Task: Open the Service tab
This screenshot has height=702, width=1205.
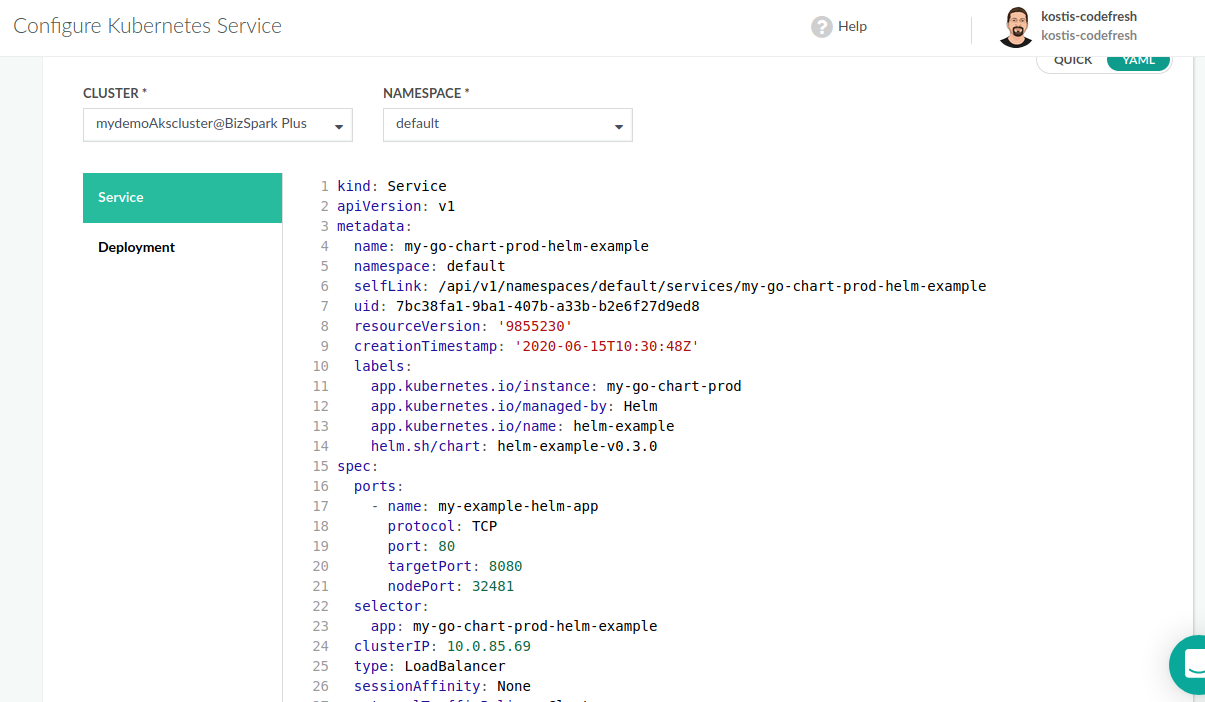Action: pos(182,198)
